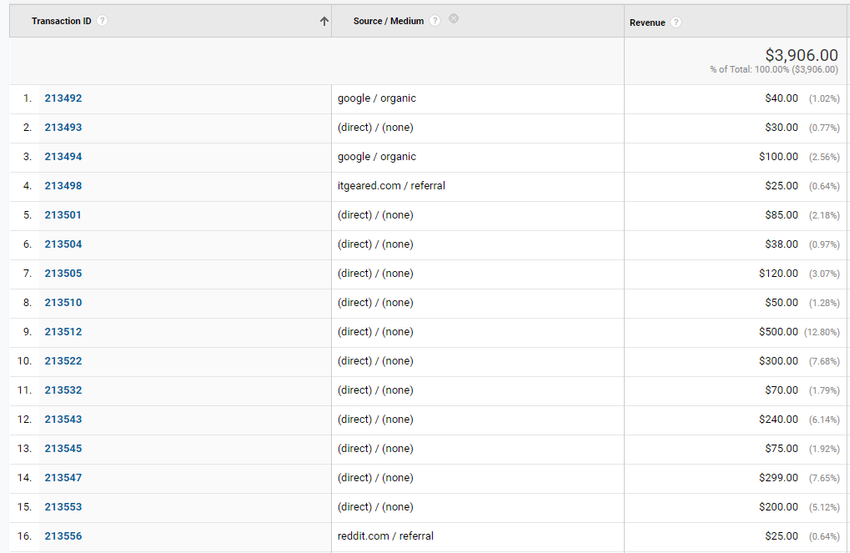Open help icon beside Transaction ID header
850x553 pixels.
click(x=102, y=21)
